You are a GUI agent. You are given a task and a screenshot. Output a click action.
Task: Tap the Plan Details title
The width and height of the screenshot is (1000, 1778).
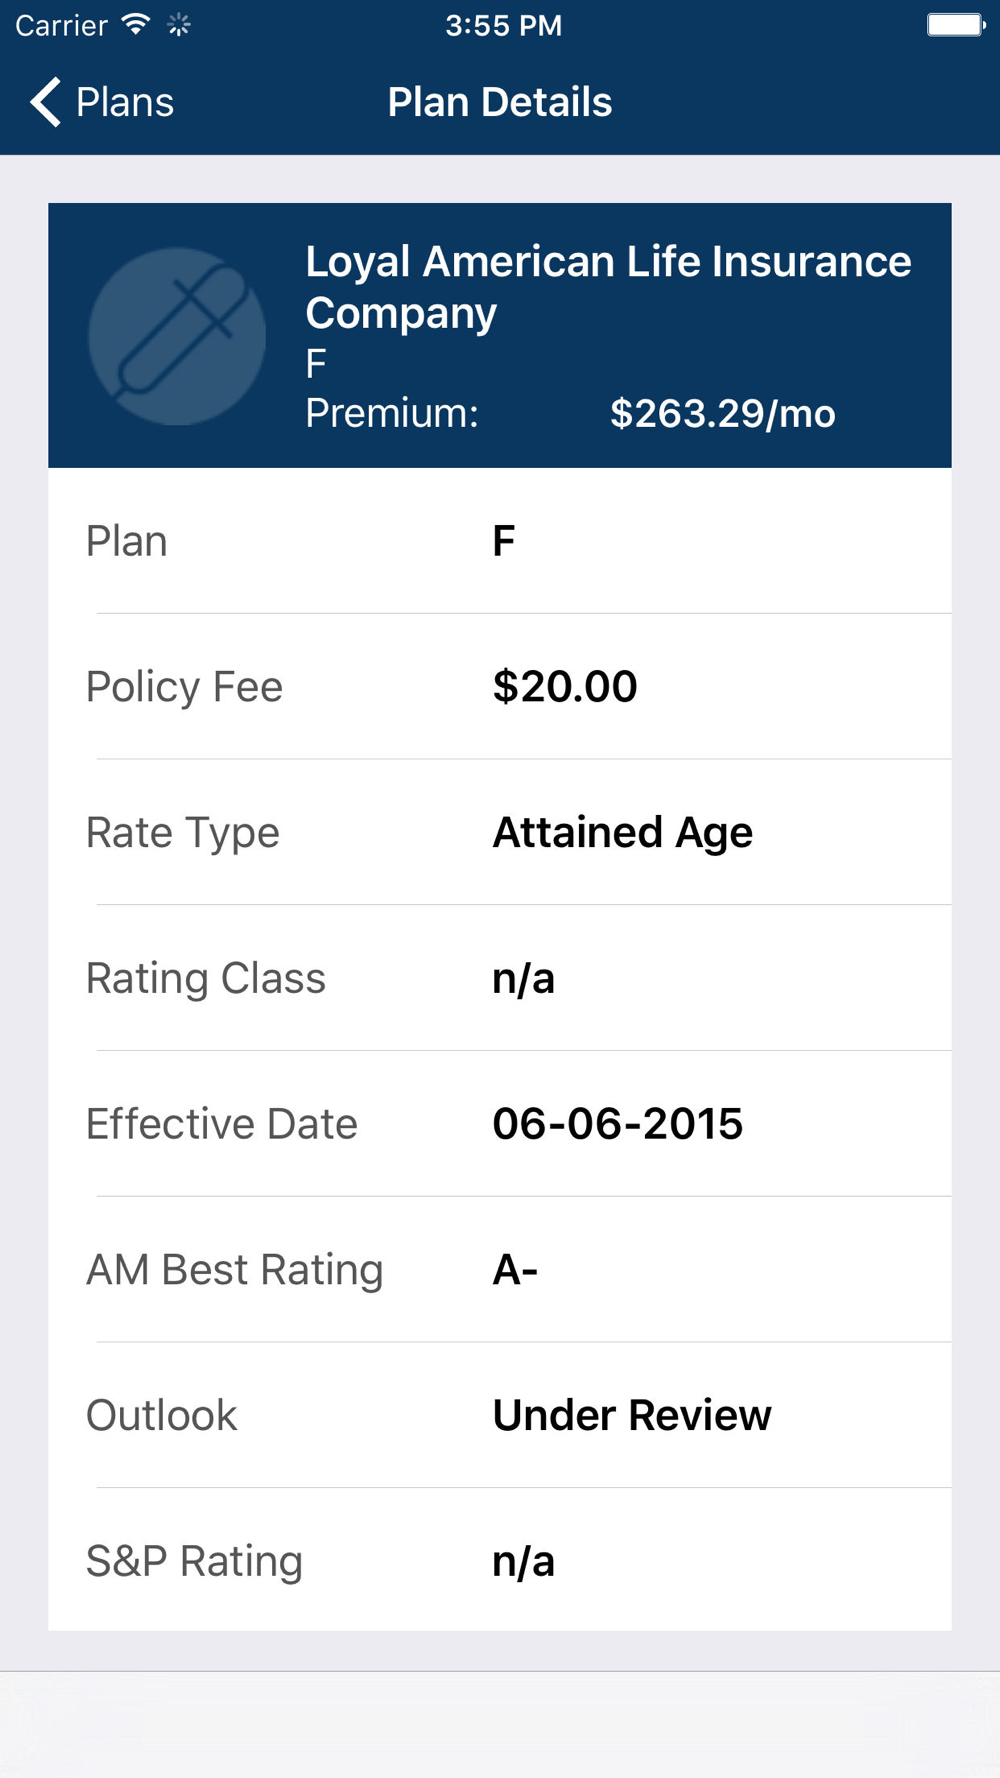point(499,102)
